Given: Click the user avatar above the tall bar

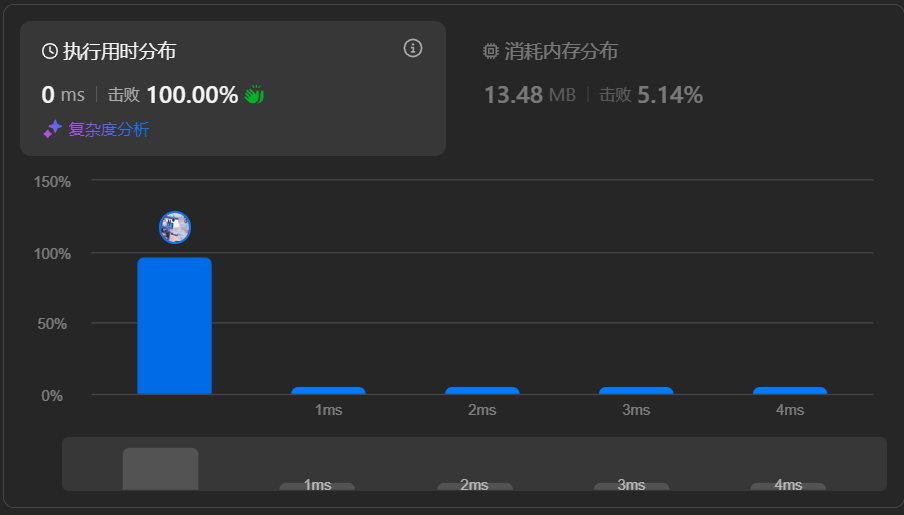Looking at the screenshot, I should tap(175, 227).
